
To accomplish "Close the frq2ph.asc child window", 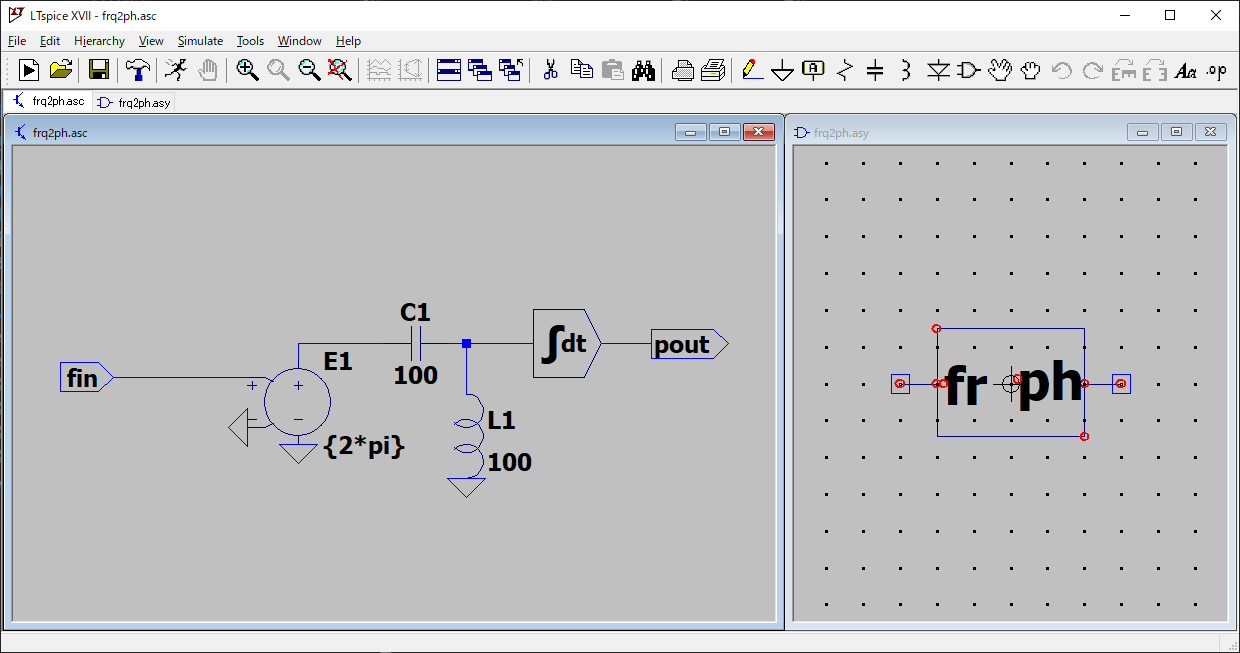I will point(759,132).
